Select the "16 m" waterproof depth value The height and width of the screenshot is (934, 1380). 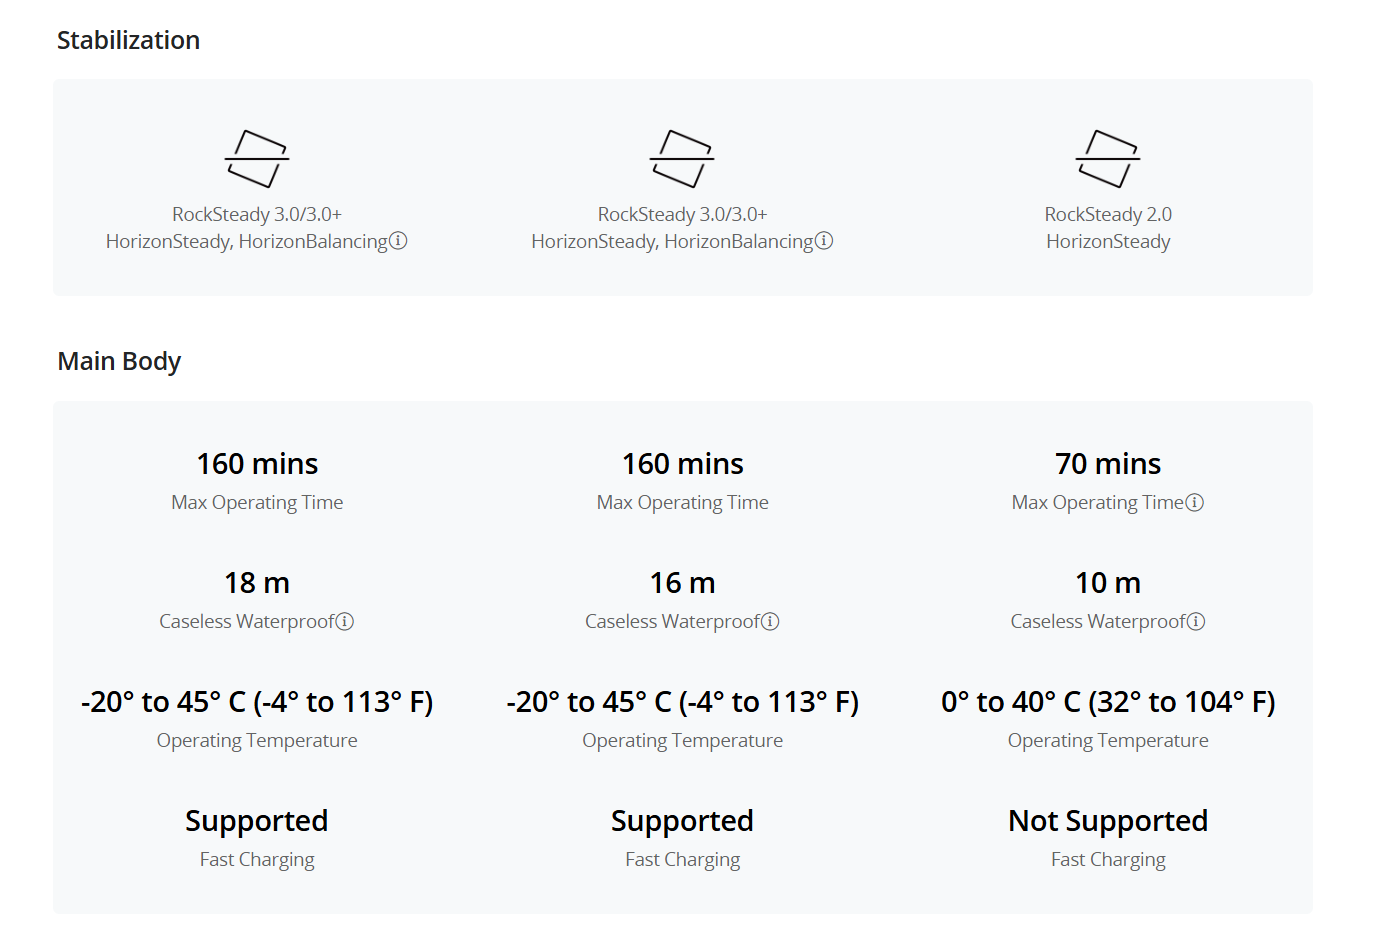[x=683, y=583]
